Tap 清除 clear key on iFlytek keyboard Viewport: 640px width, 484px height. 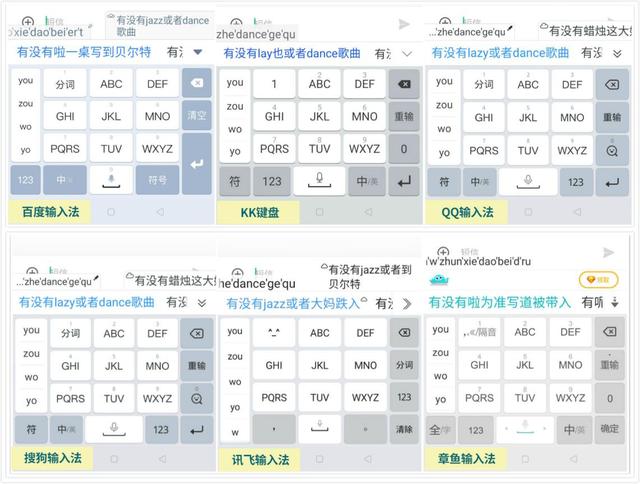point(404,429)
